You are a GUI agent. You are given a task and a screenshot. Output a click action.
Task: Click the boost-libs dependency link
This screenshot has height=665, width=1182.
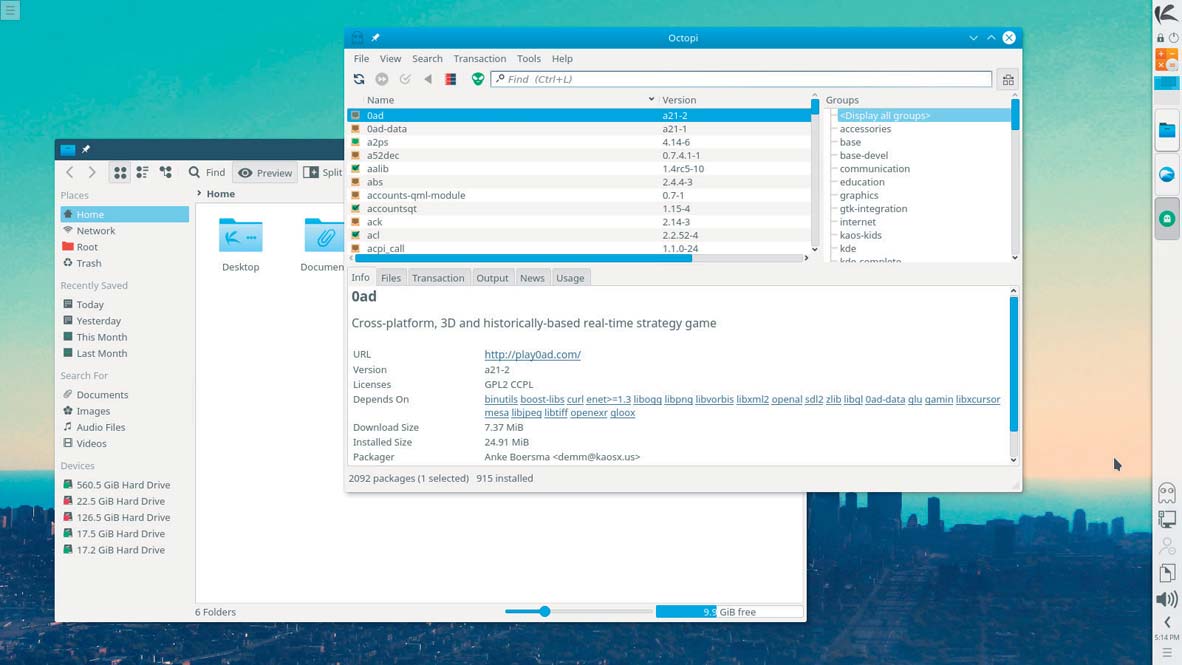pyautogui.click(x=542, y=400)
